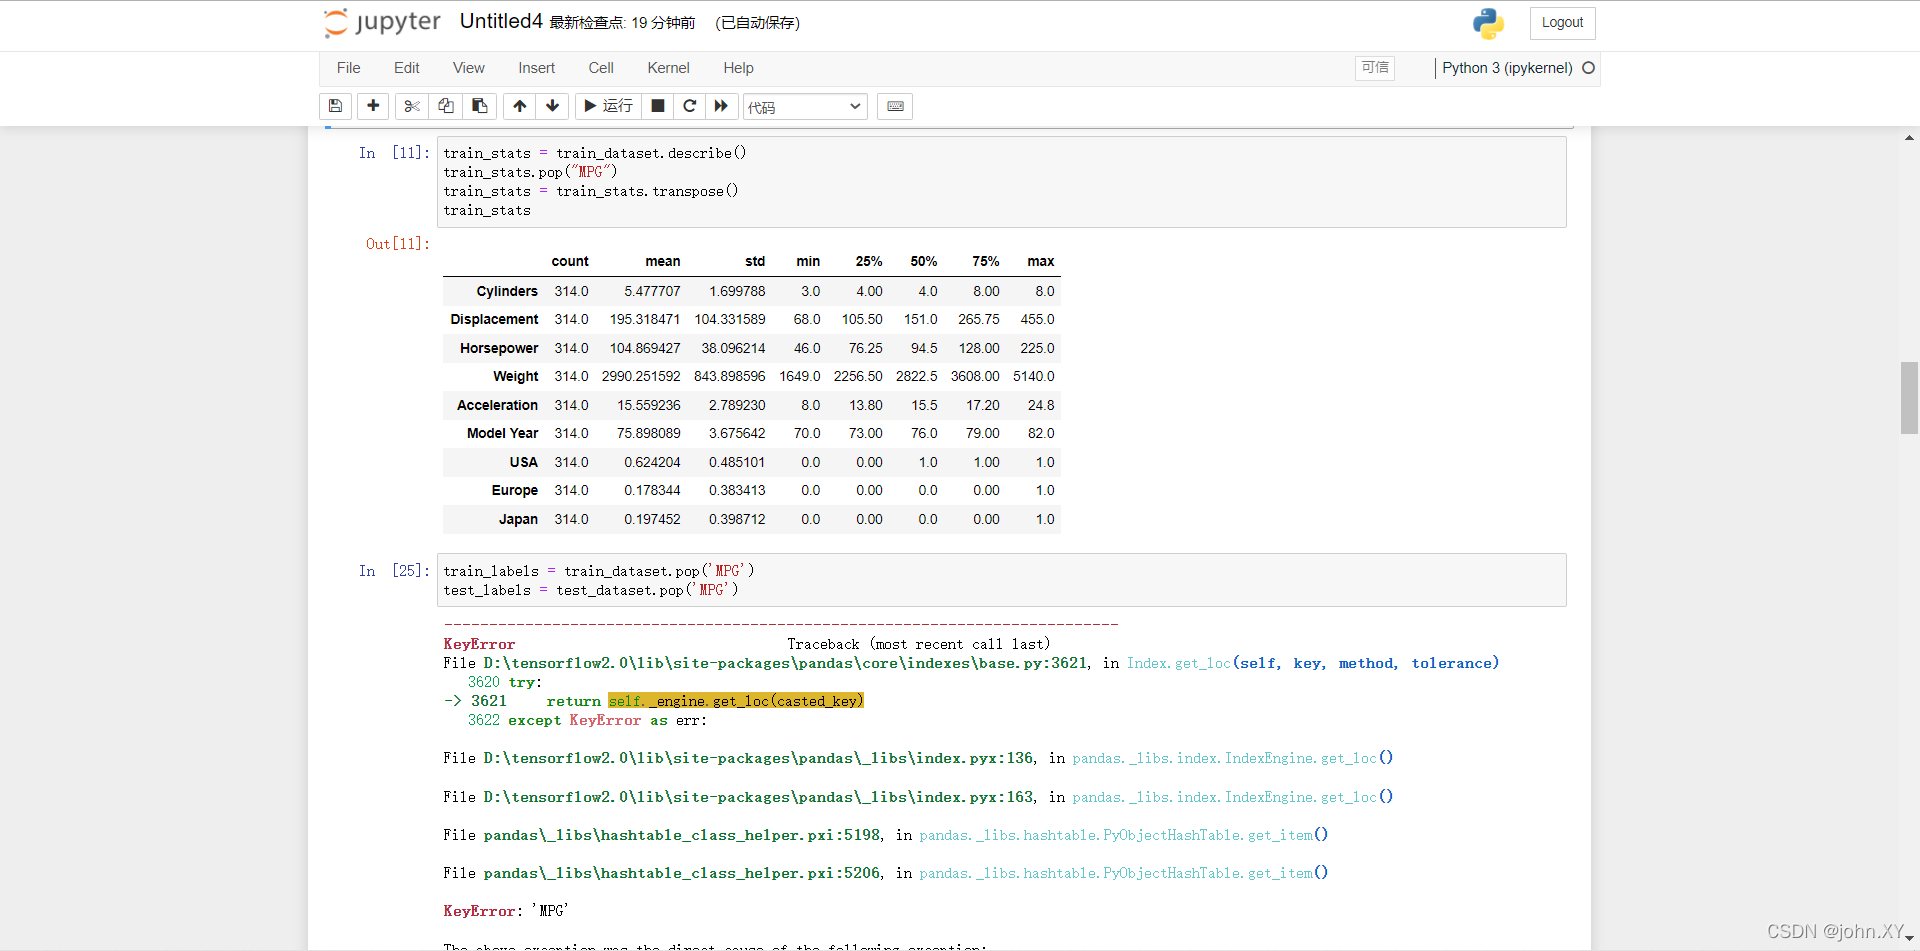
Task: Click the scrollbar up arrow
Action: (1909, 138)
